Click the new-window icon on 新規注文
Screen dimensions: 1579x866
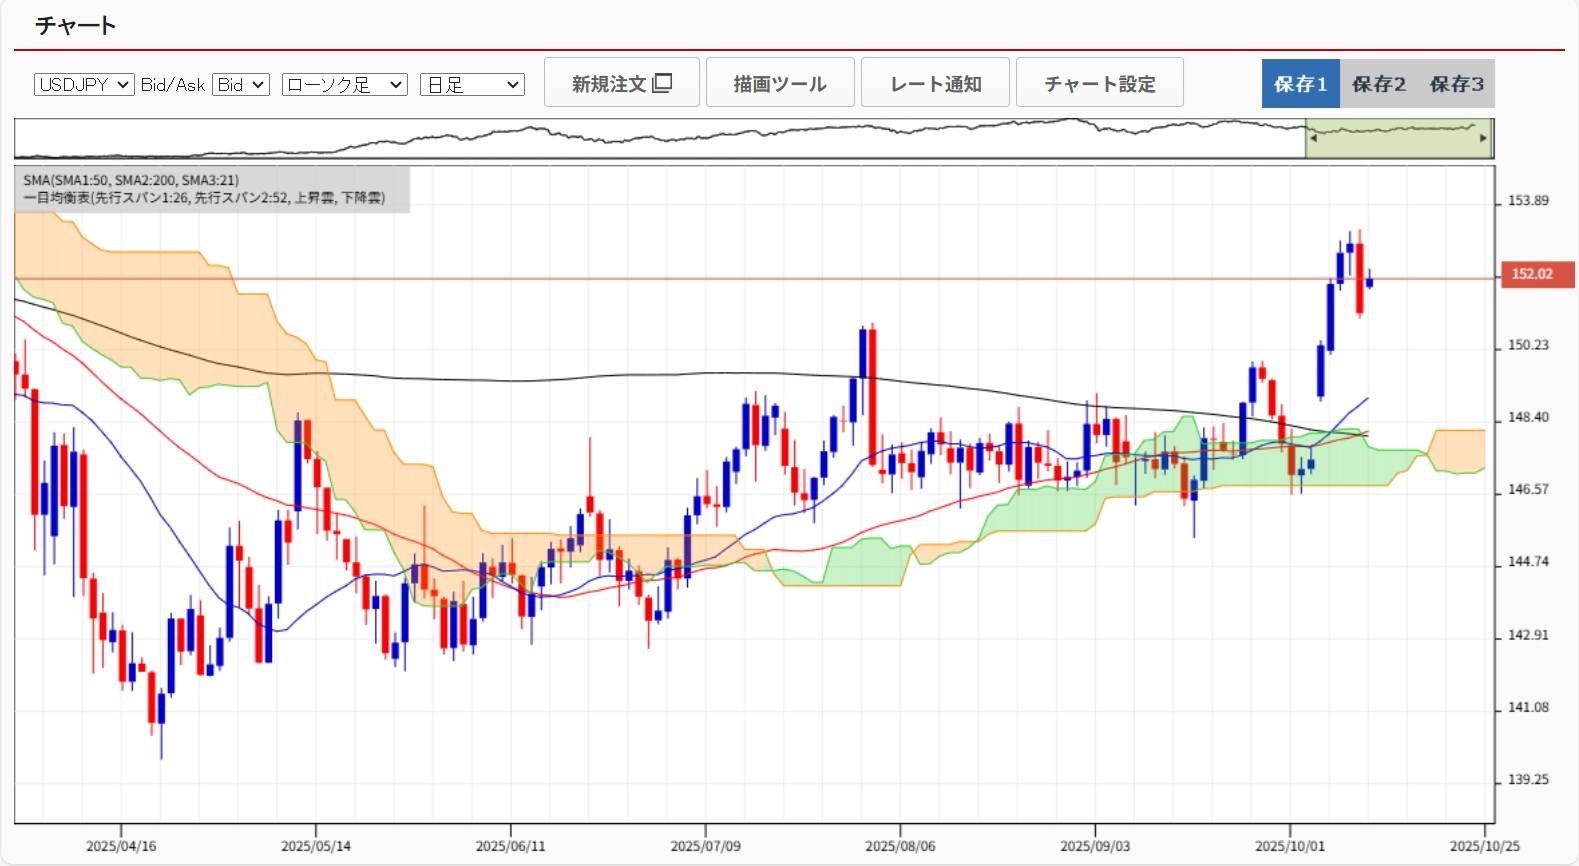[662, 83]
